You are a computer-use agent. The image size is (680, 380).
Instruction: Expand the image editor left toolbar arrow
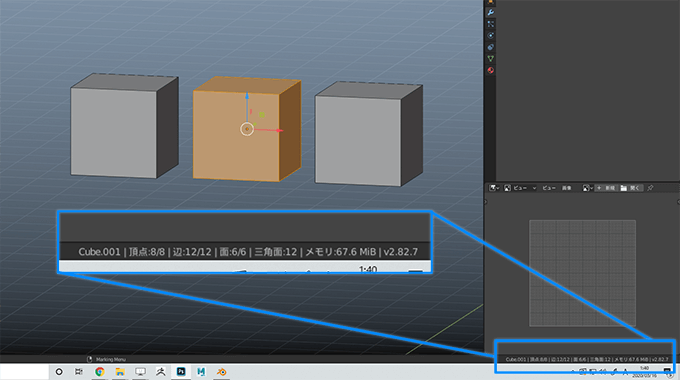[x=486, y=202]
